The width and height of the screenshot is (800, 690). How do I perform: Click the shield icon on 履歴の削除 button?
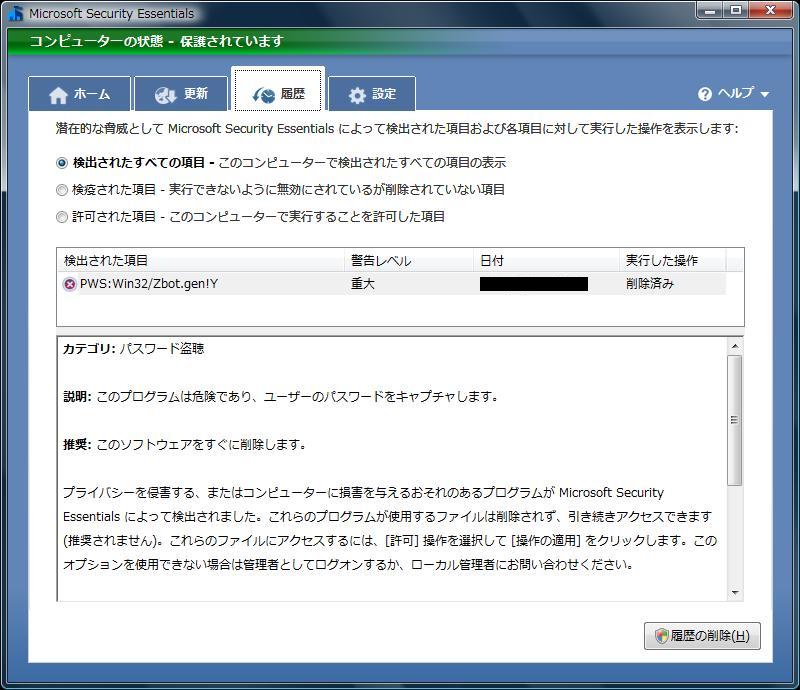(661, 635)
